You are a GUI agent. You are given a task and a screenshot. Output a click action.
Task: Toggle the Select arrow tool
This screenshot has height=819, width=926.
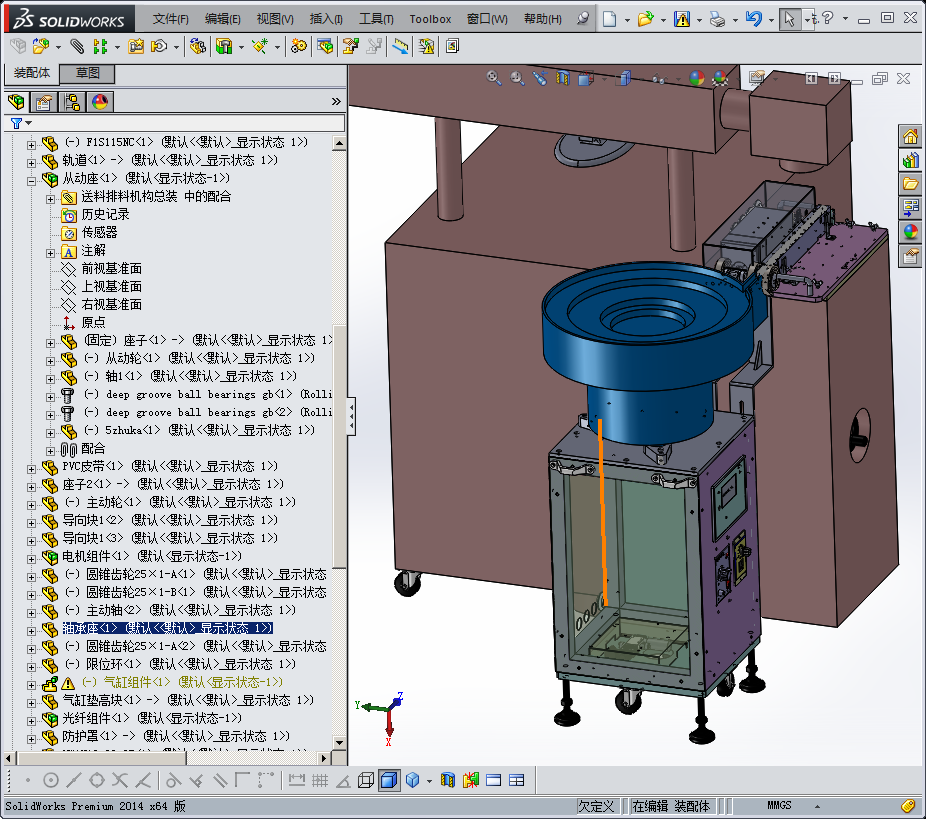pos(789,19)
